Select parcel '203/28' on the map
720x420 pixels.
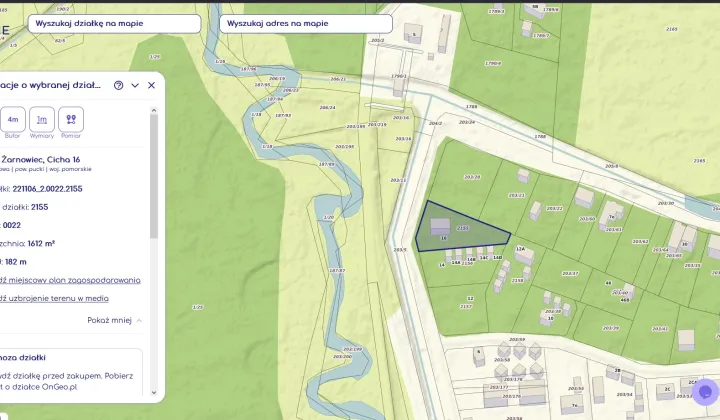[472, 177]
